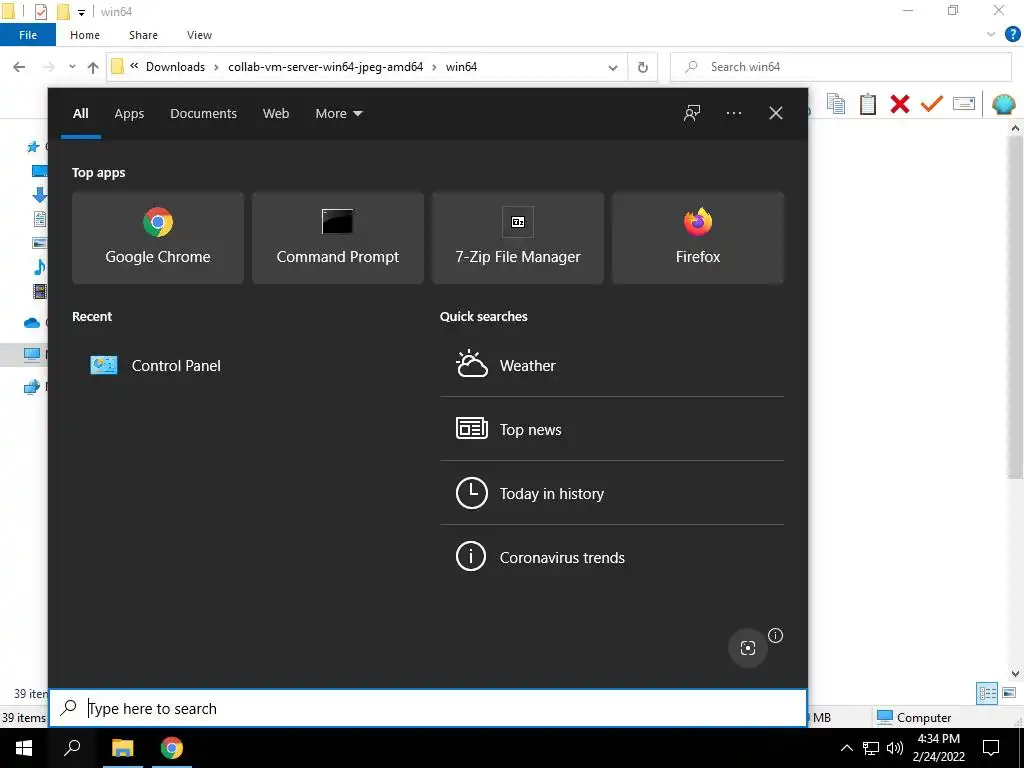Focus the Type here to search box
1024x768 pixels.
pyautogui.click(x=428, y=709)
